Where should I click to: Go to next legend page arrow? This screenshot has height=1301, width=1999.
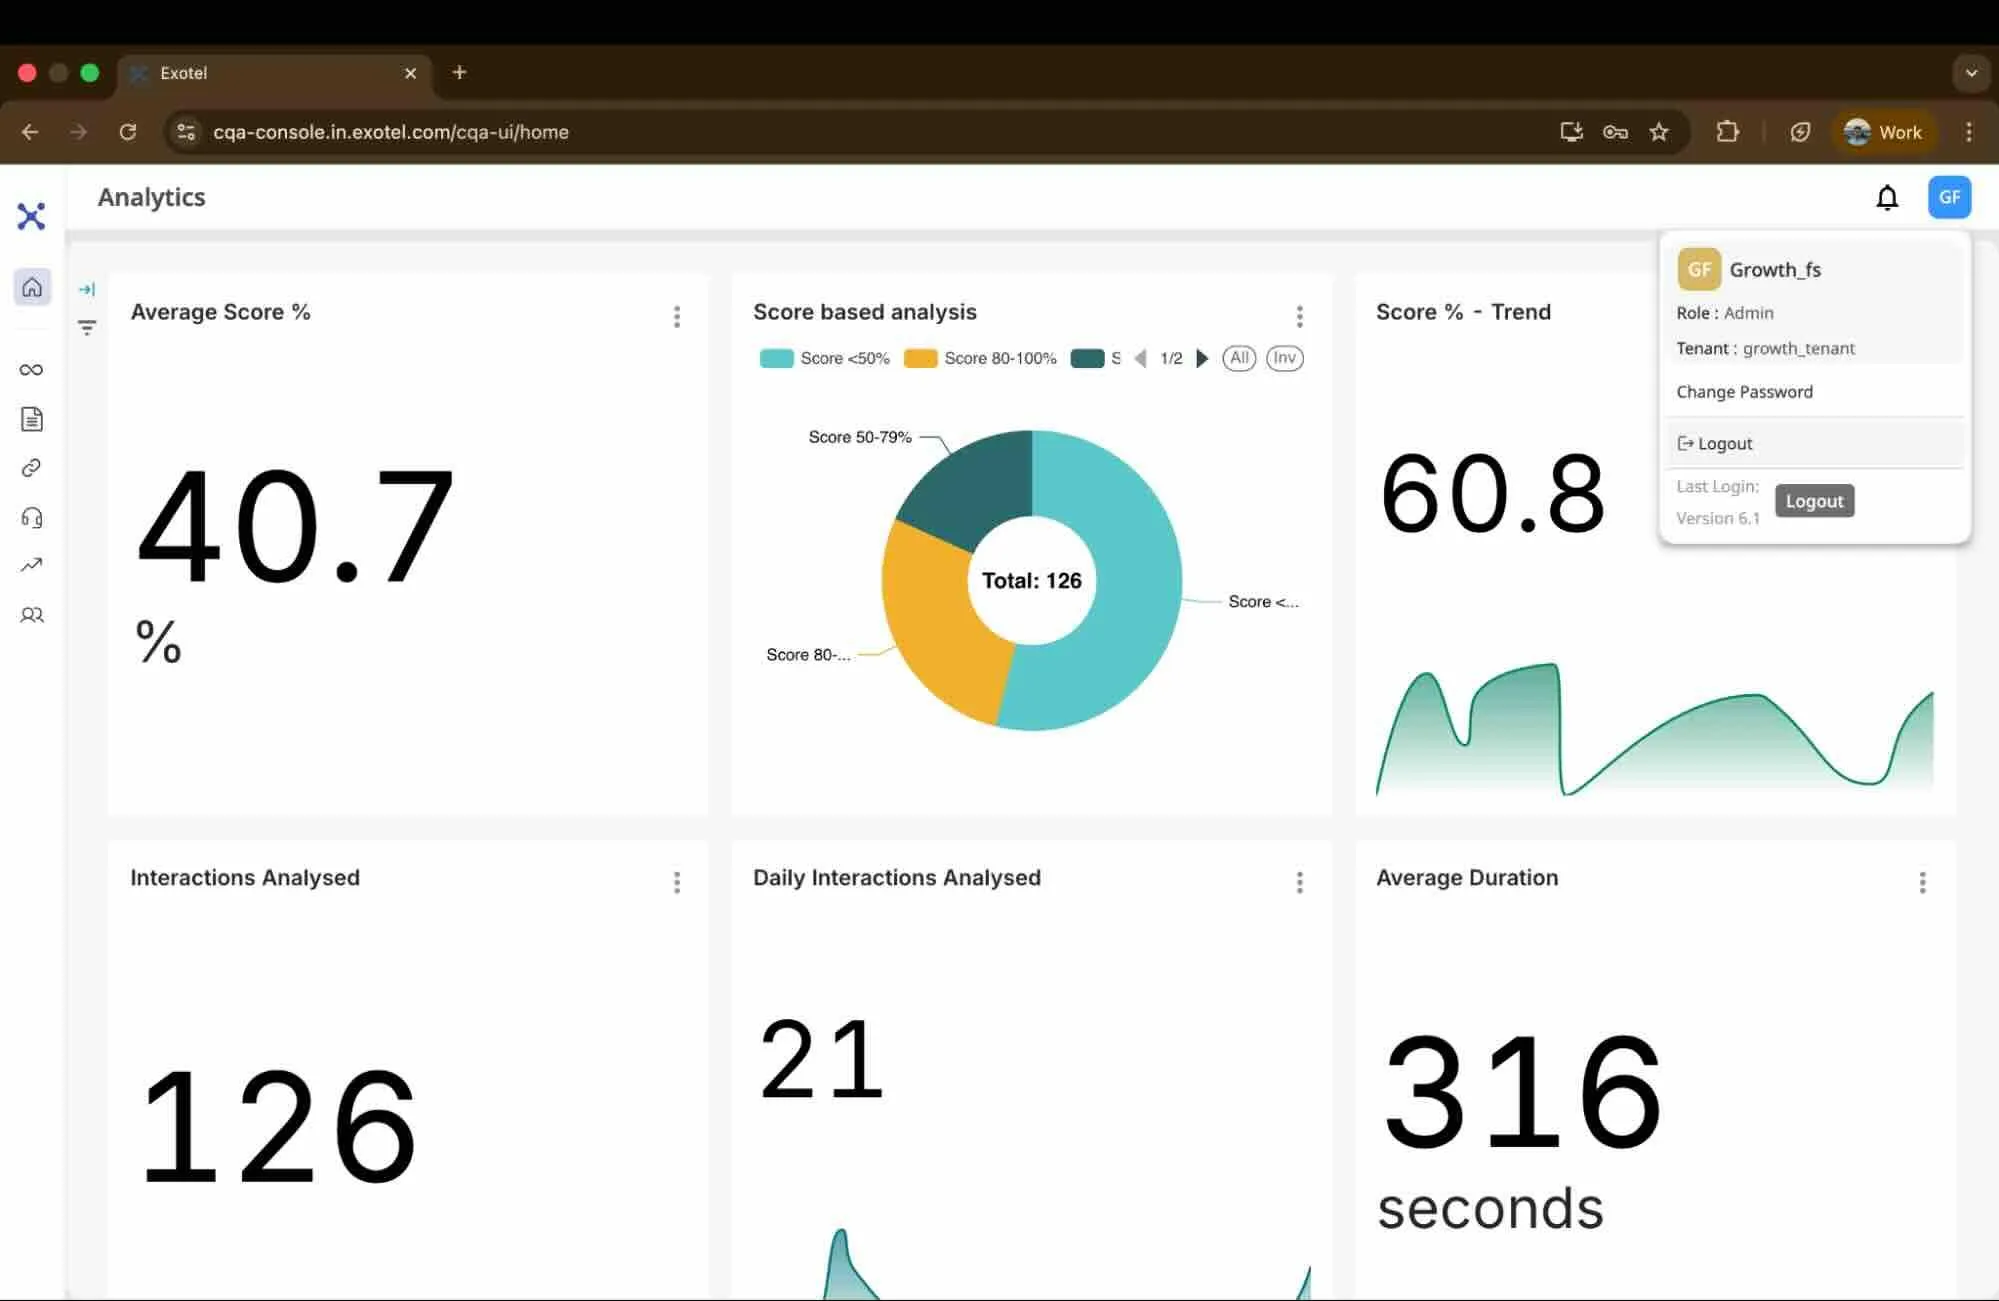pos(1202,358)
